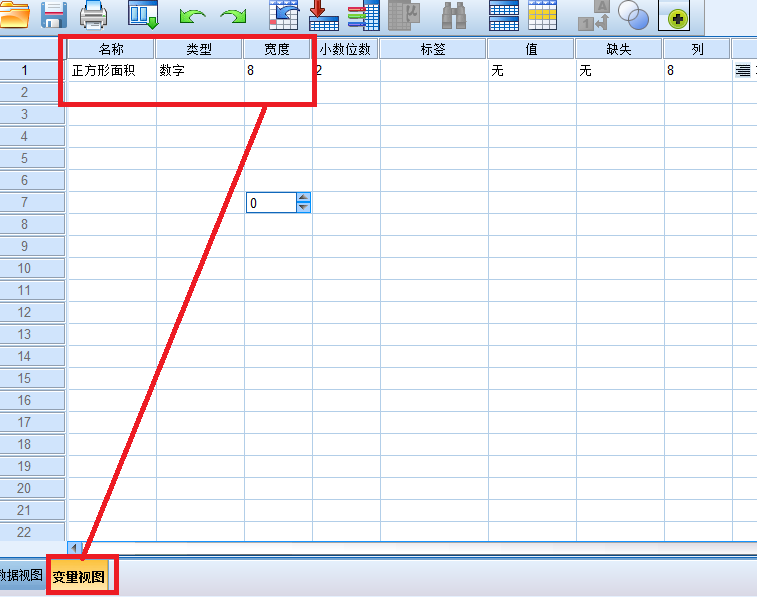This screenshot has width=757, height=597.
Task: Recall recently used dialogs icon
Action: pyautogui.click(x=143, y=14)
